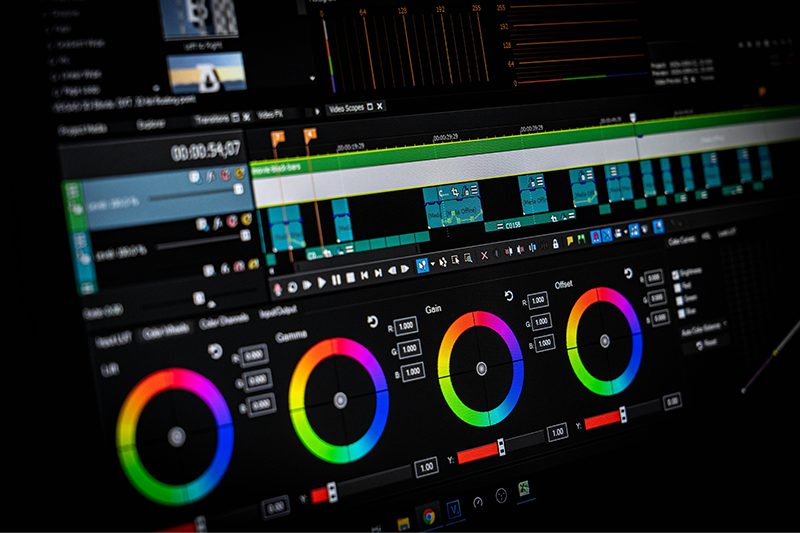Open Chrome from the taskbar

point(429,517)
